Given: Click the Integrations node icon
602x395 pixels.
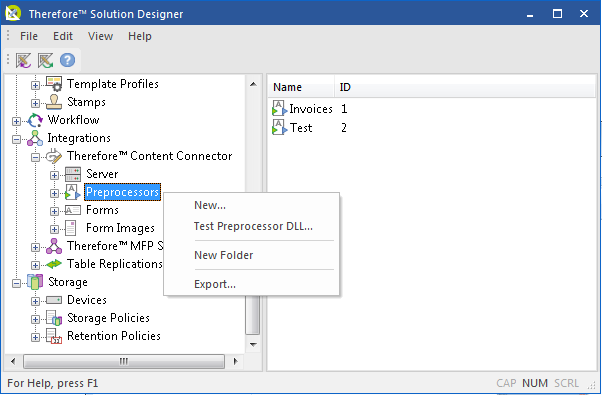Looking at the screenshot, I should (x=35, y=138).
